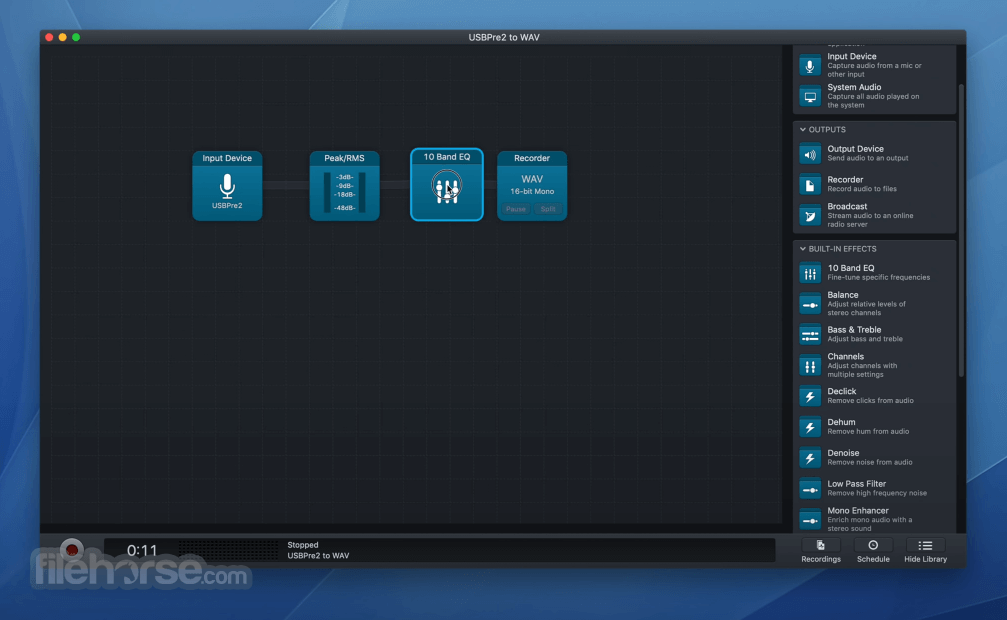Click the 'System Audio' library label

click(x=854, y=87)
